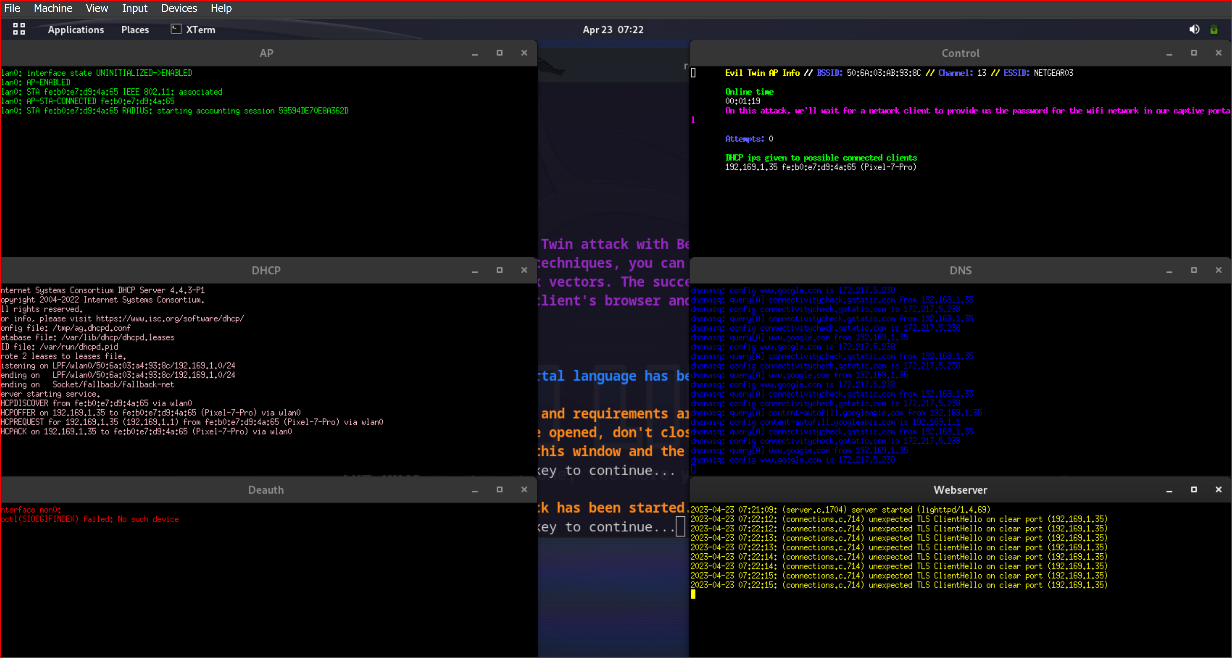The width and height of the screenshot is (1232, 658).
Task: Click the 'AP-ENABLED' line in AP window
Action: 36,82
